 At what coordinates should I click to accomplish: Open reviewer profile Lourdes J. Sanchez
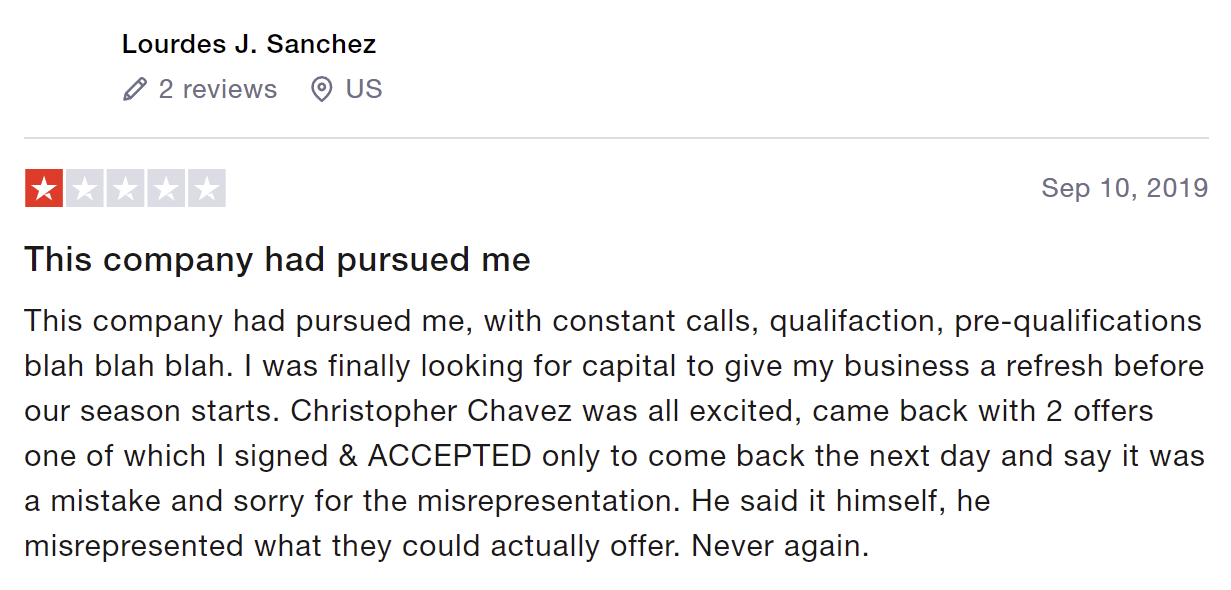[x=249, y=45]
